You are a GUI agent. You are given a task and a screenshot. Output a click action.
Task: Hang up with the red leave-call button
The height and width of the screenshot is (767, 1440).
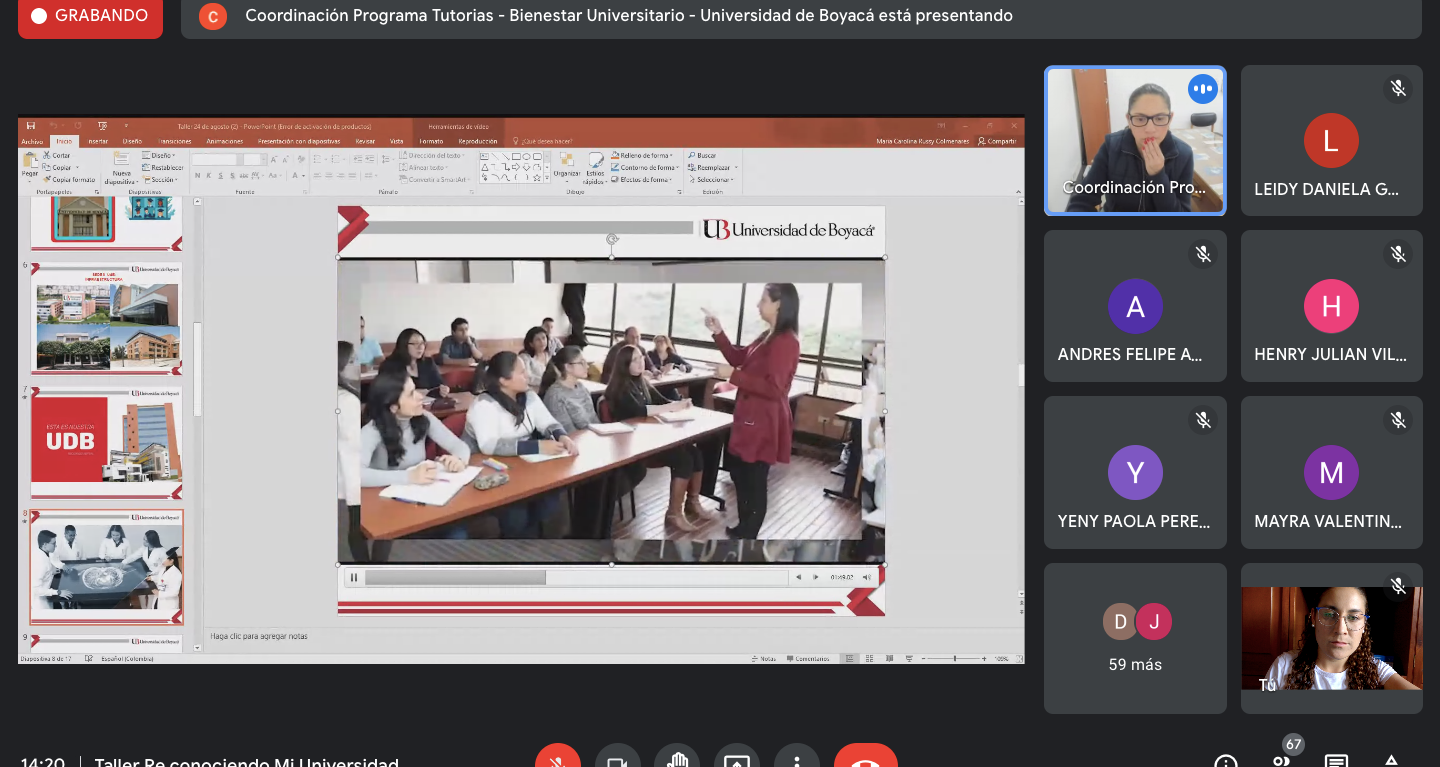(865, 758)
